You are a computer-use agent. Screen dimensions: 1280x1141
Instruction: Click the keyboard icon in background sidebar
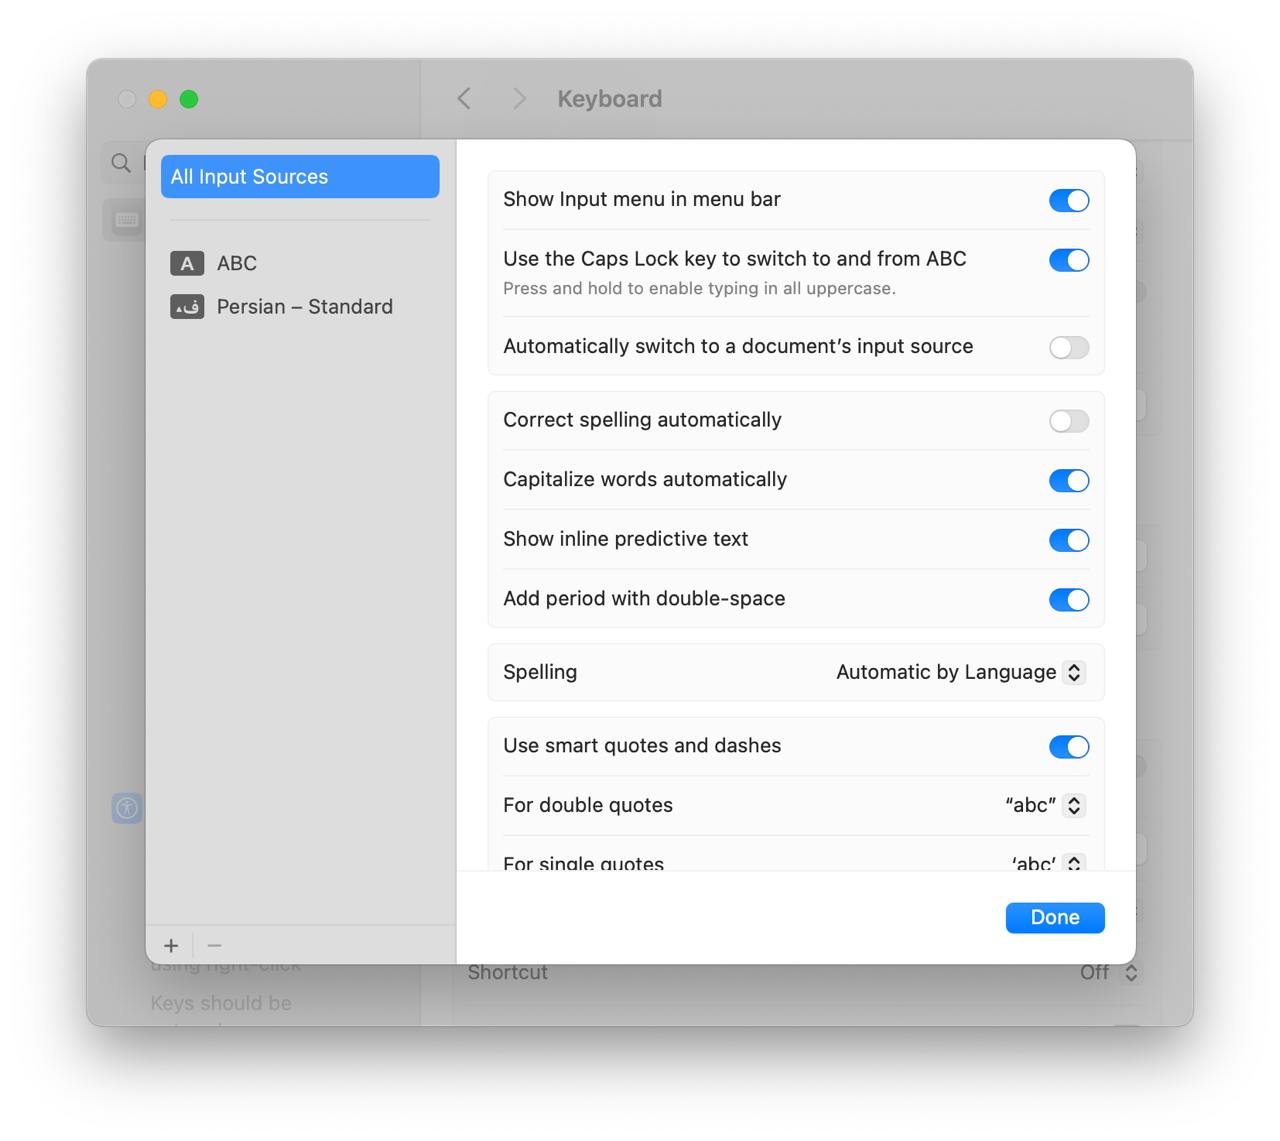point(126,220)
